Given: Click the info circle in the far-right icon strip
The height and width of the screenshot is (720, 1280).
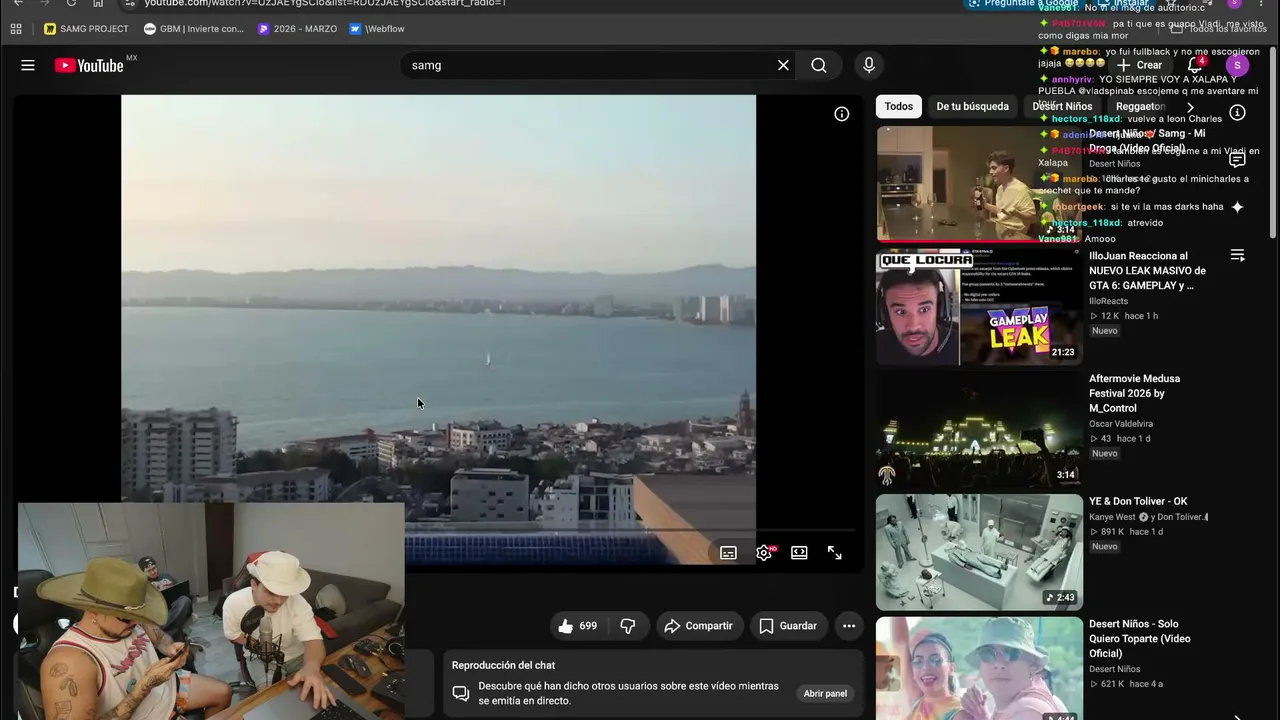Looking at the screenshot, I should pos(1237,113).
